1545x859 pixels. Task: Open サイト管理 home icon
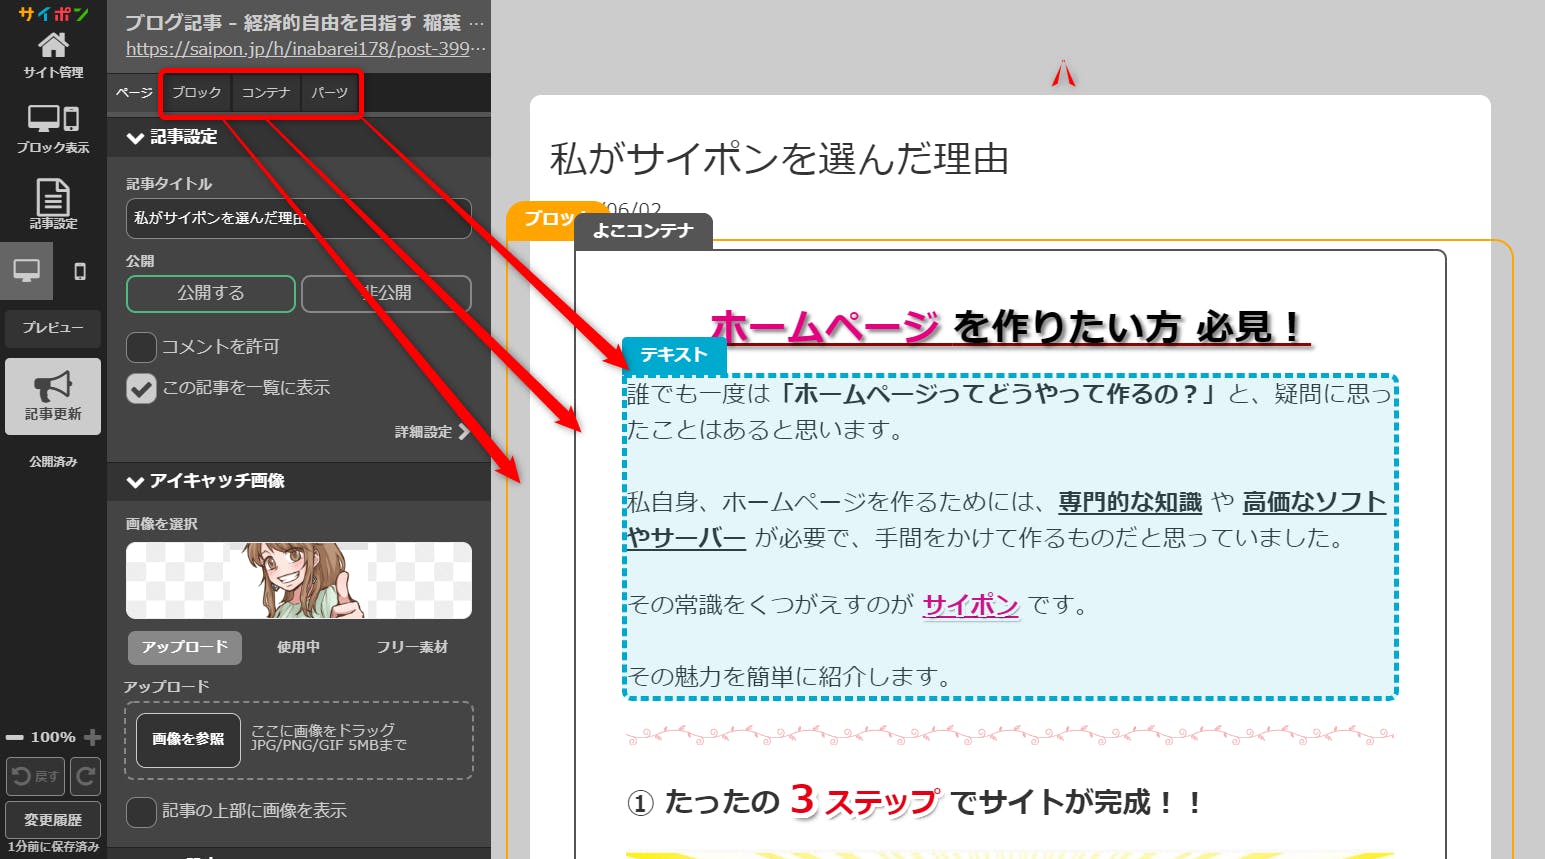coord(53,54)
